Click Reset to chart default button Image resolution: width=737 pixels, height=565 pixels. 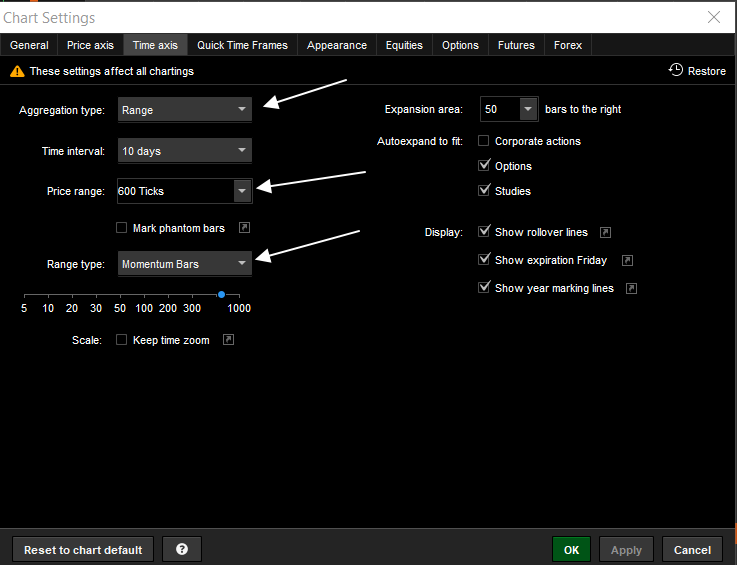[83, 549]
